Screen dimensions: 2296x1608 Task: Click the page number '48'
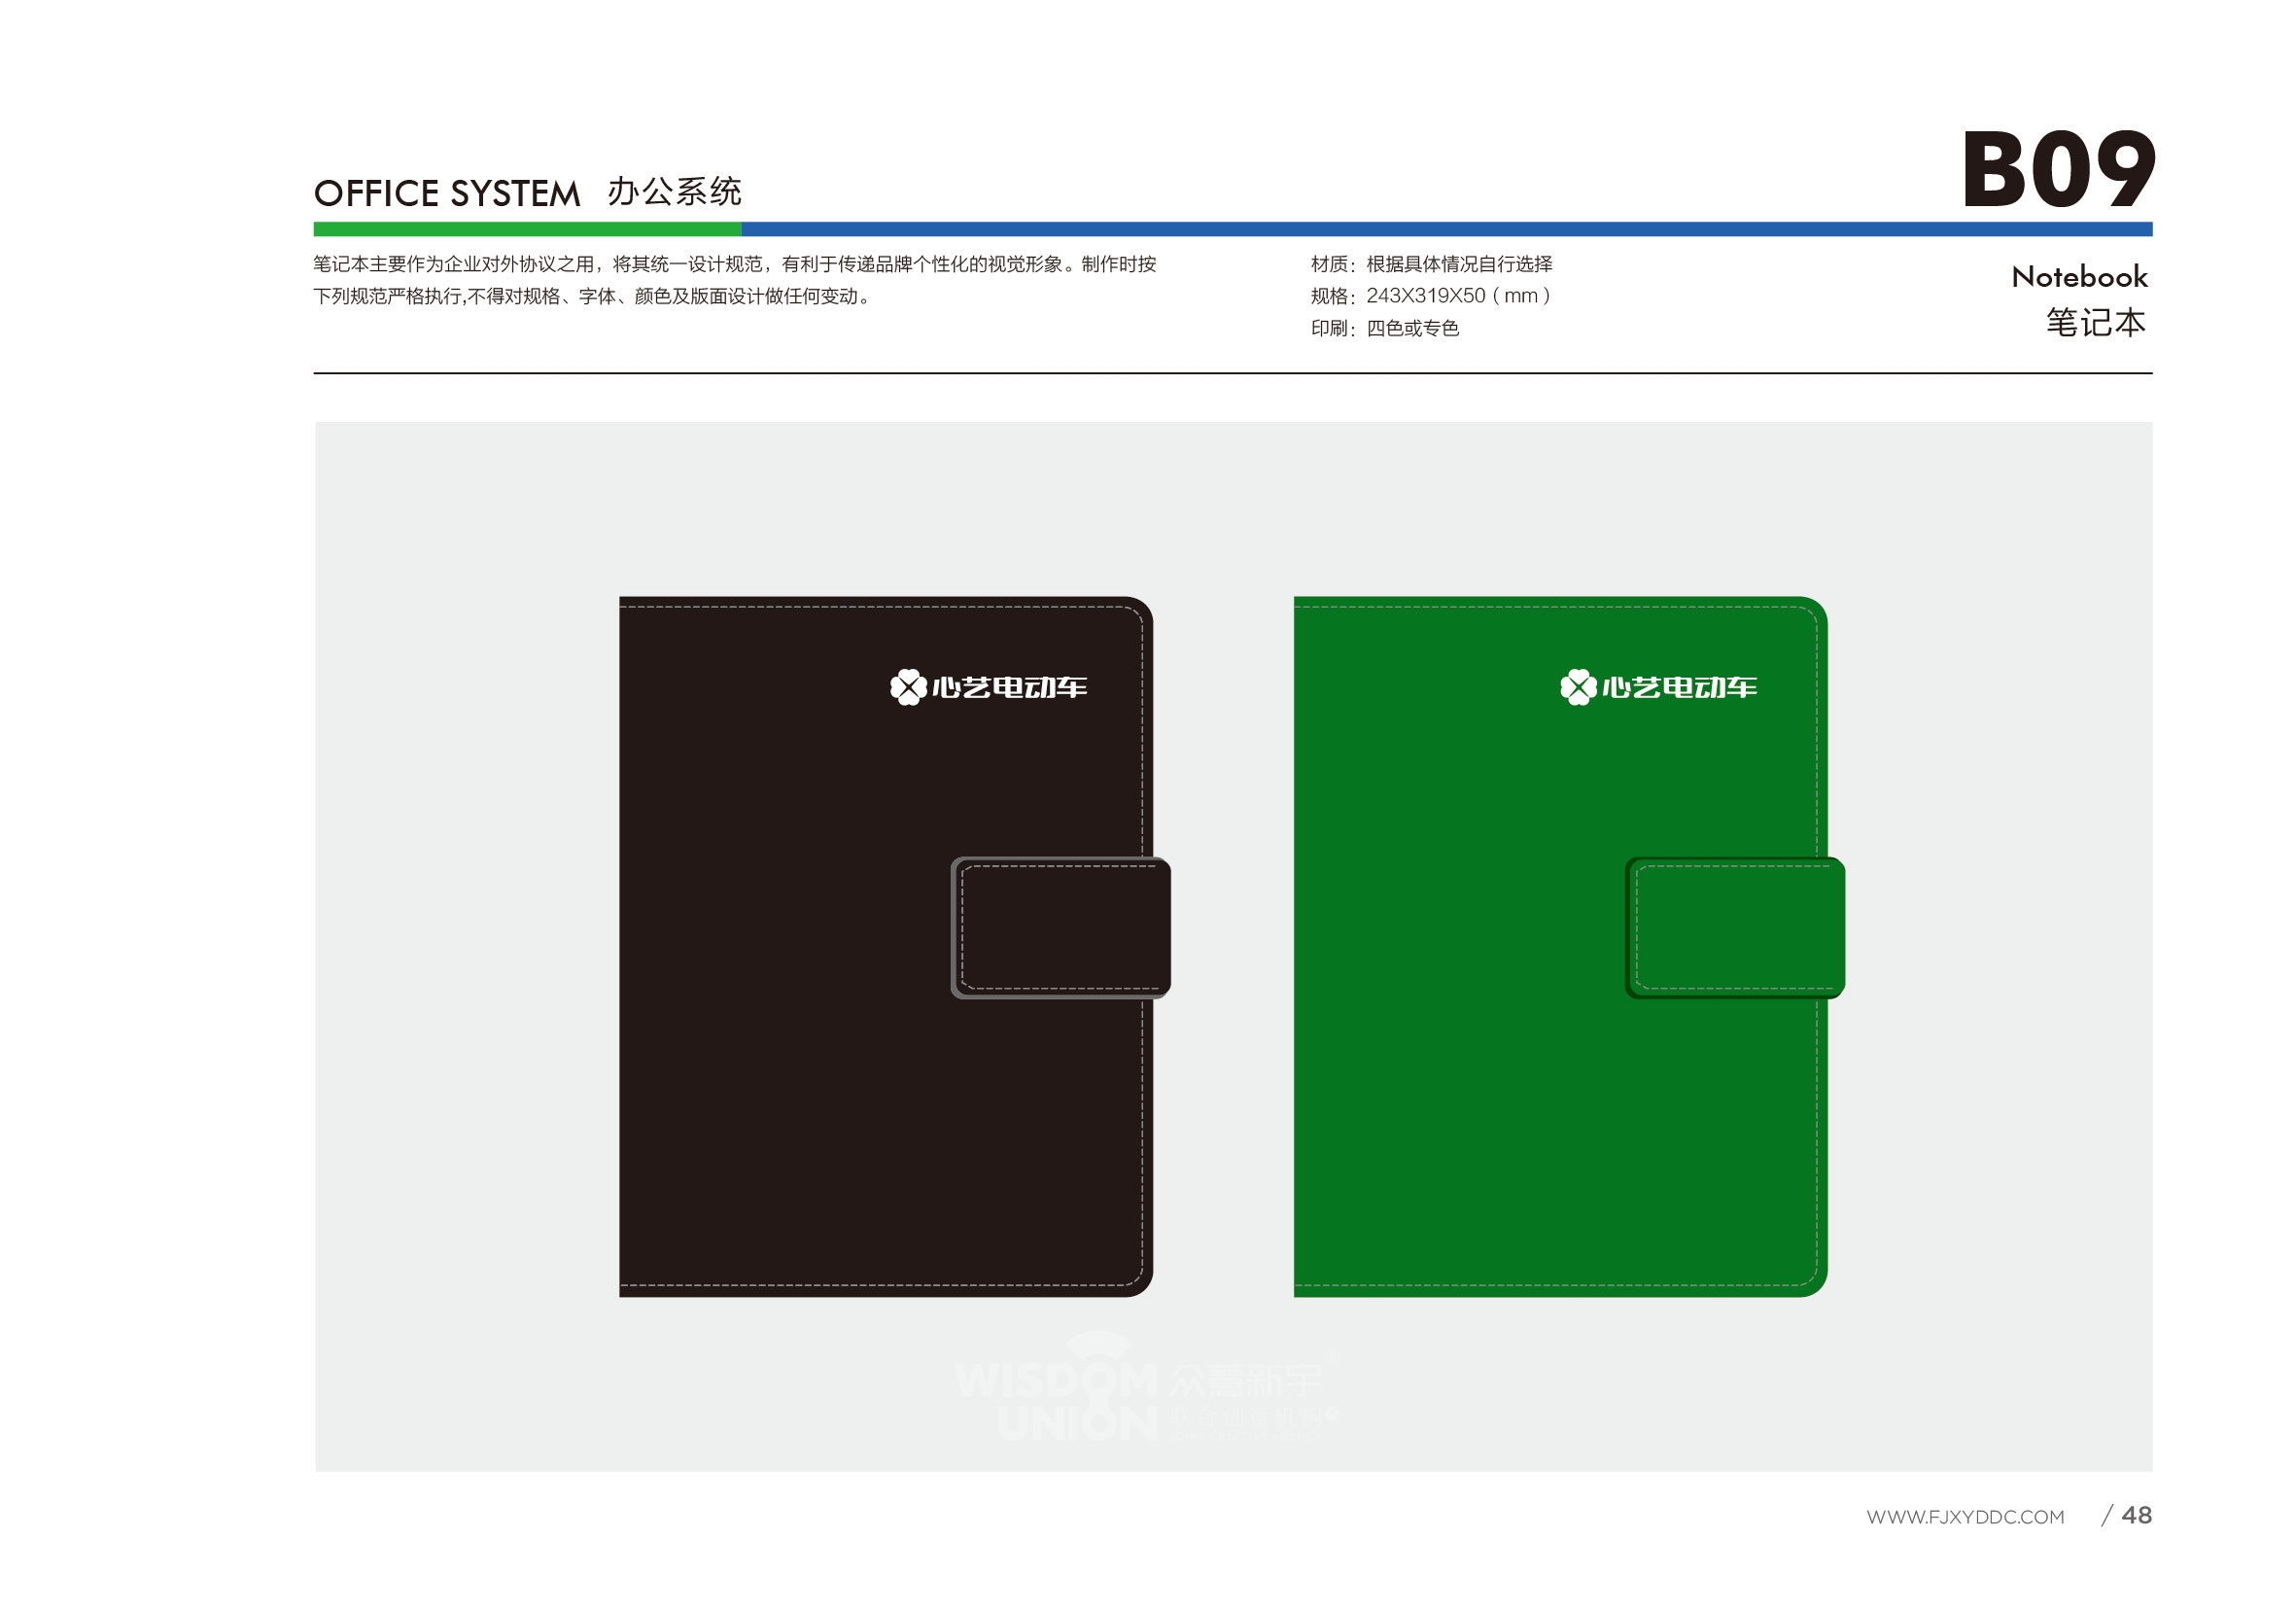[2136, 1515]
